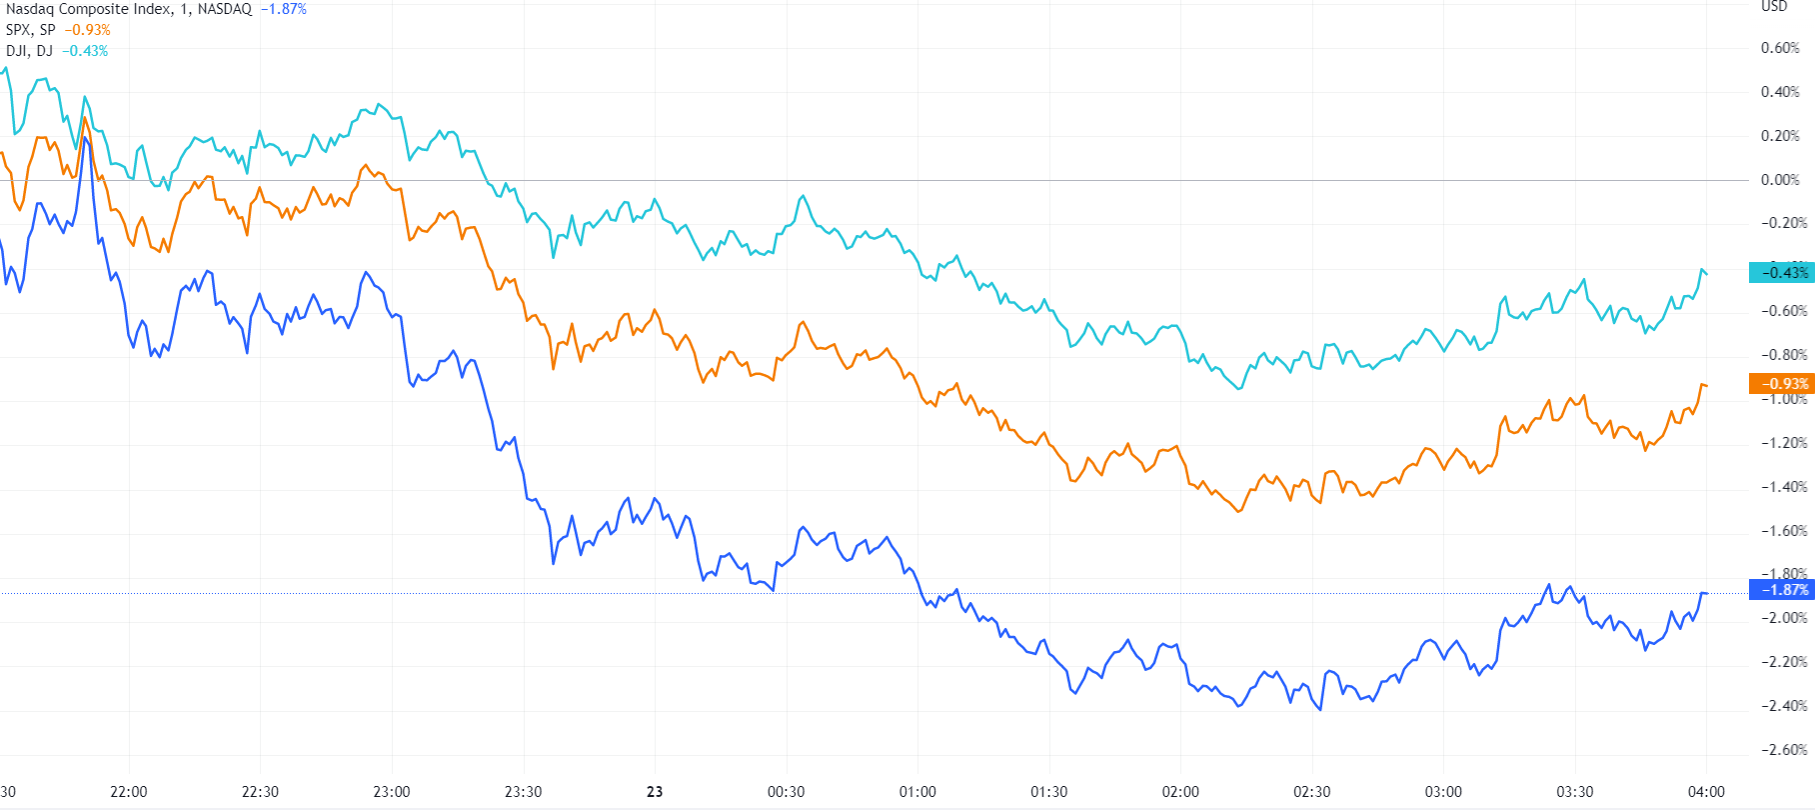Click the 0.00% price scale label
Image resolution: width=1815 pixels, height=811 pixels.
click(x=1780, y=180)
